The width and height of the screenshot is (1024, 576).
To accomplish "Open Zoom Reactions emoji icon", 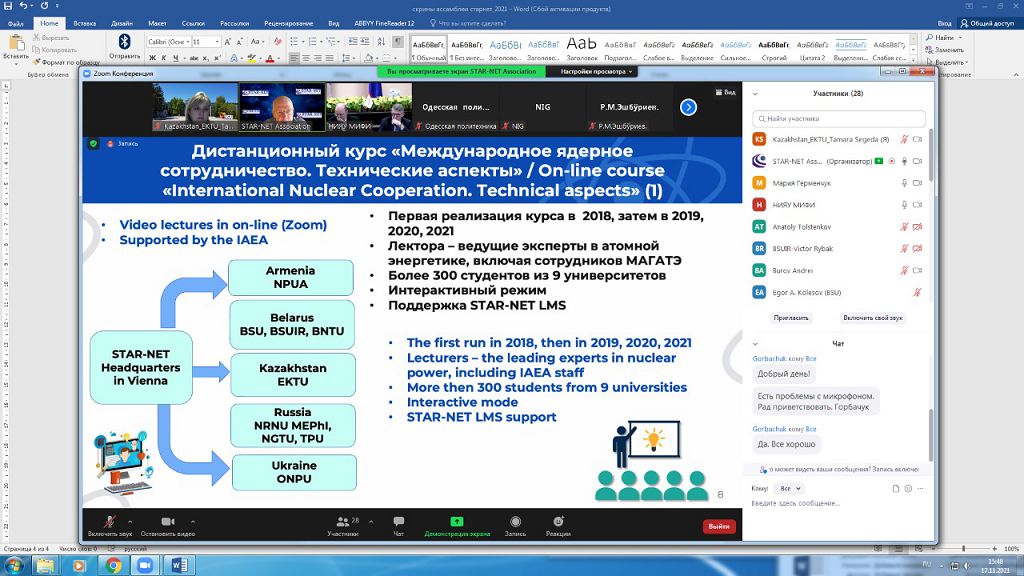I will click(558, 521).
